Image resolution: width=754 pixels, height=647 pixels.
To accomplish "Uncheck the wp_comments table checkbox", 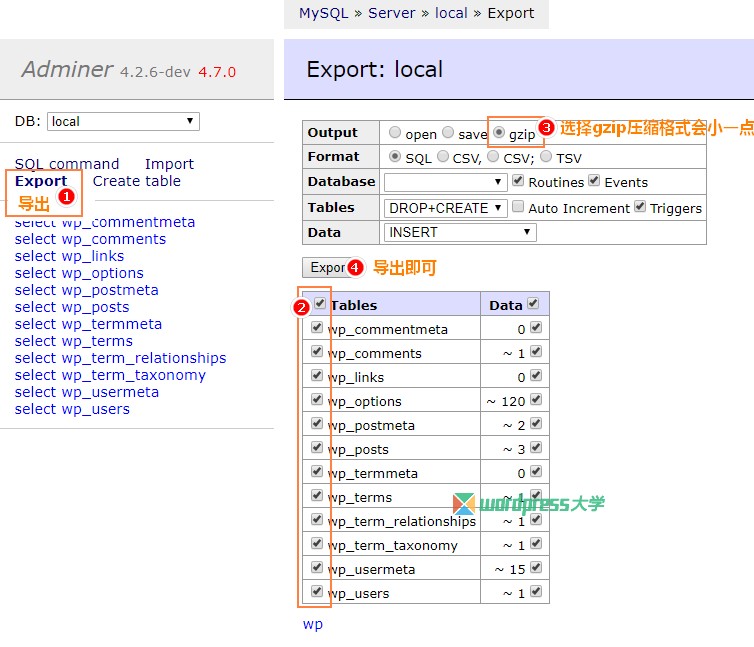I will [316, 351].
